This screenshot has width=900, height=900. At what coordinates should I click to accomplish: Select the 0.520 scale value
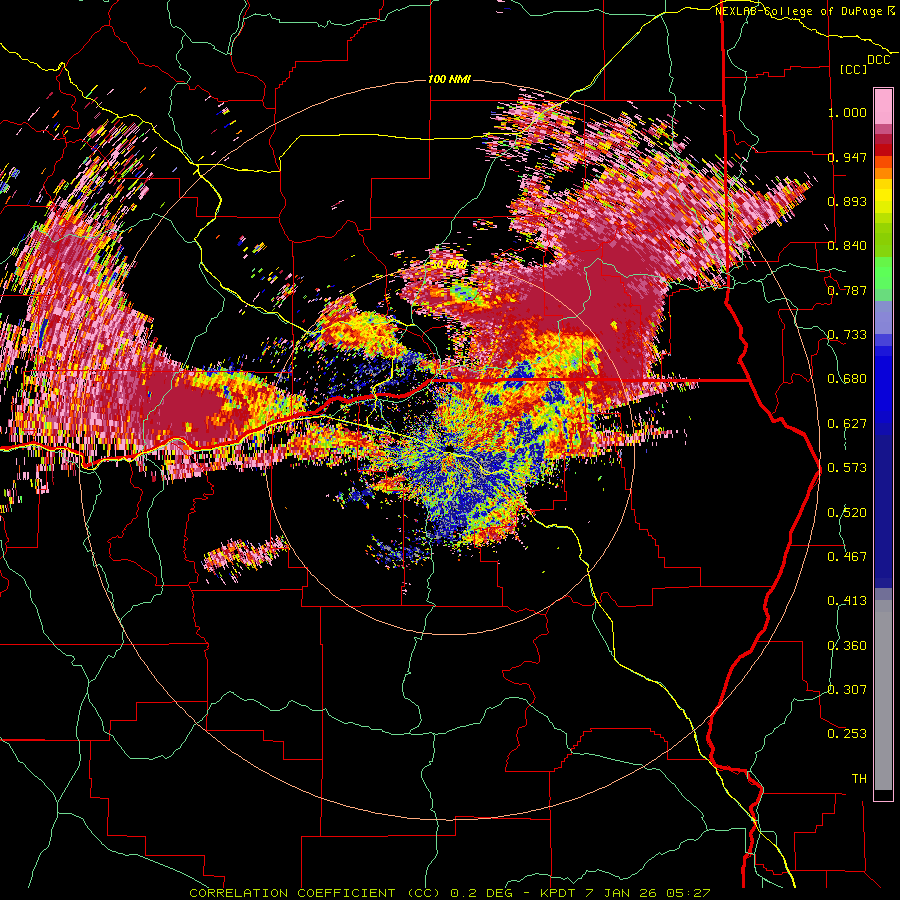coord(847,513)
